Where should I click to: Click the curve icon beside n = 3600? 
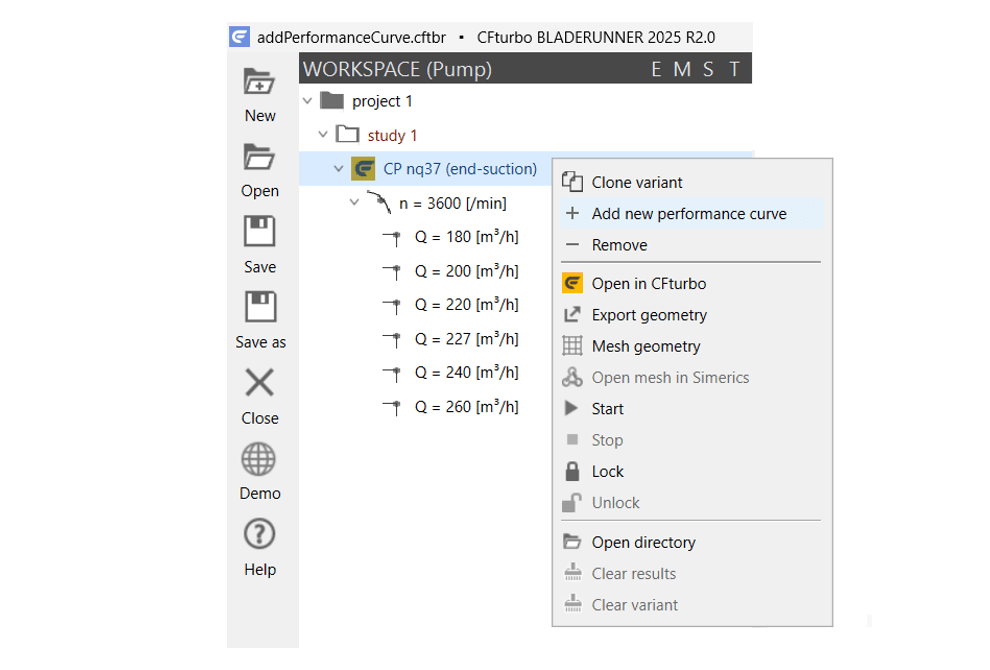coord(379,202)
